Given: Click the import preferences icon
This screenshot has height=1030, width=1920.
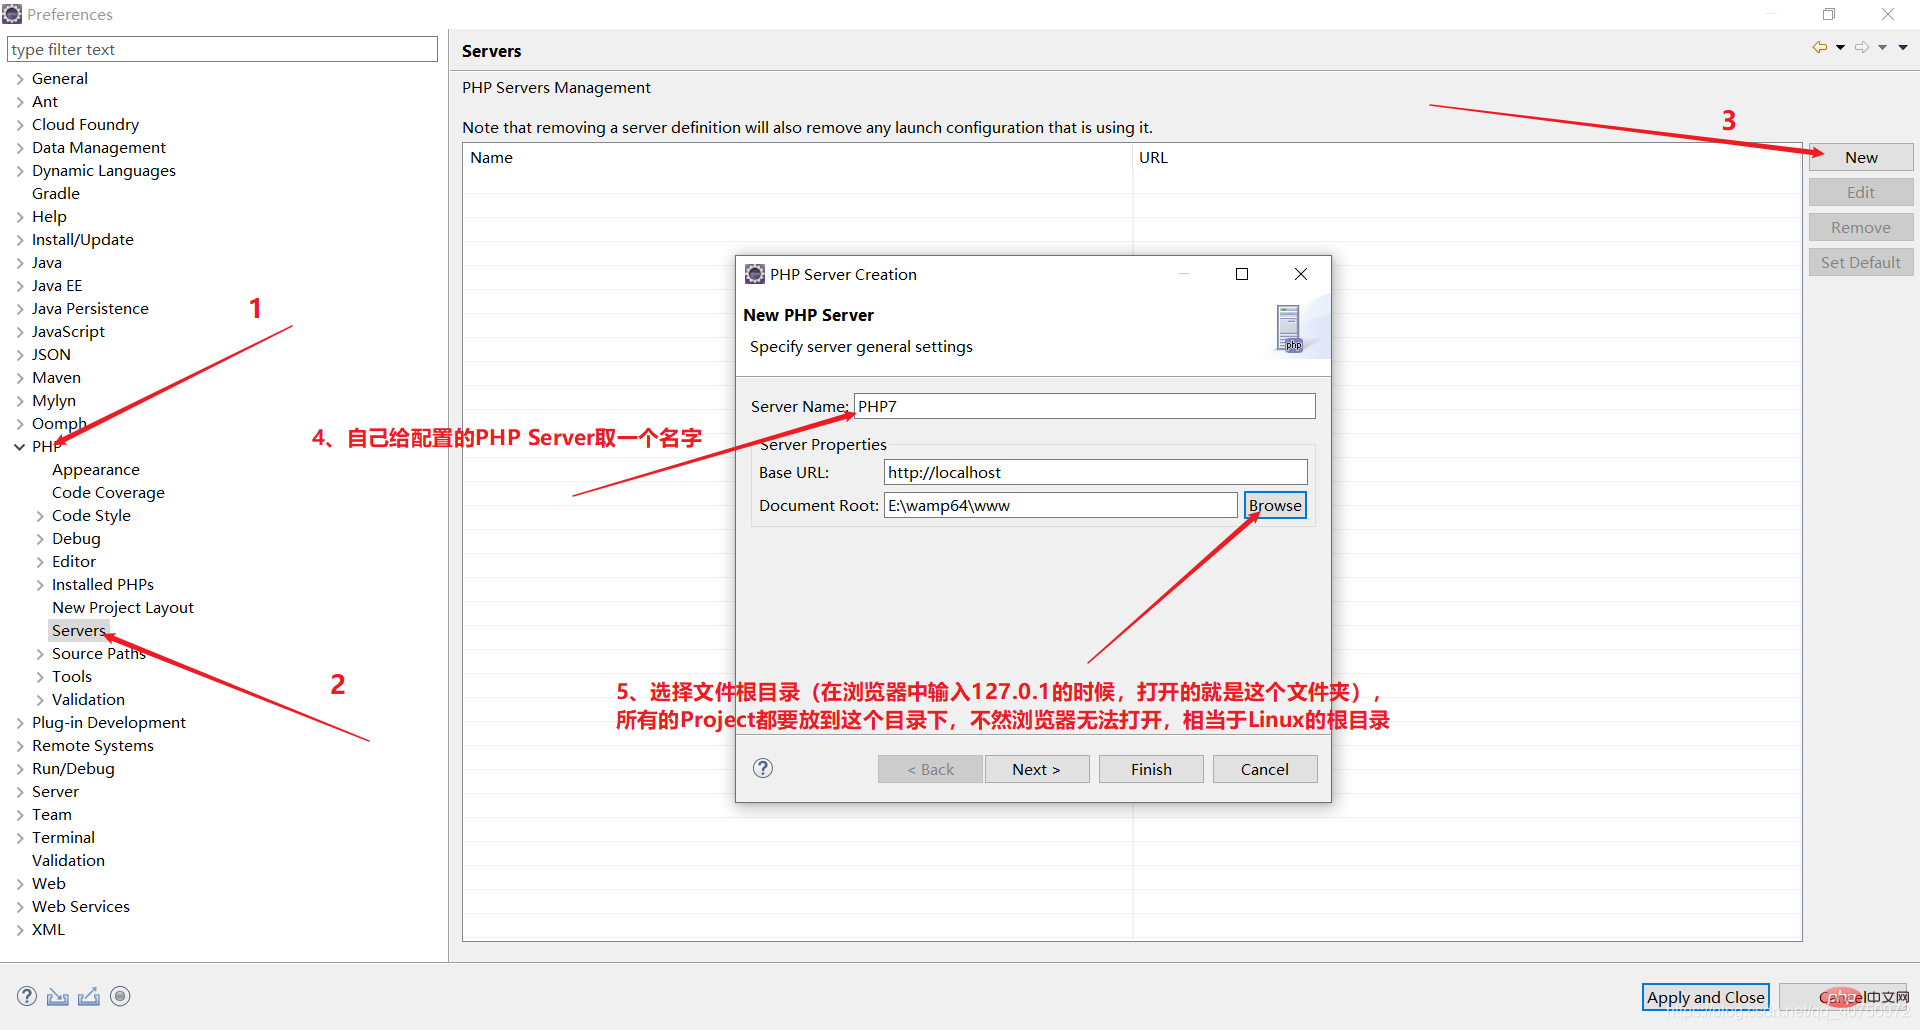Looking at the screenshot, I should (x=58, y=996).
